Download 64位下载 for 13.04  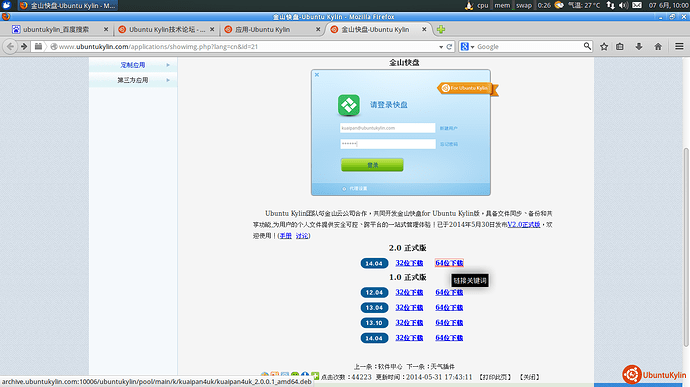point(449,307)
